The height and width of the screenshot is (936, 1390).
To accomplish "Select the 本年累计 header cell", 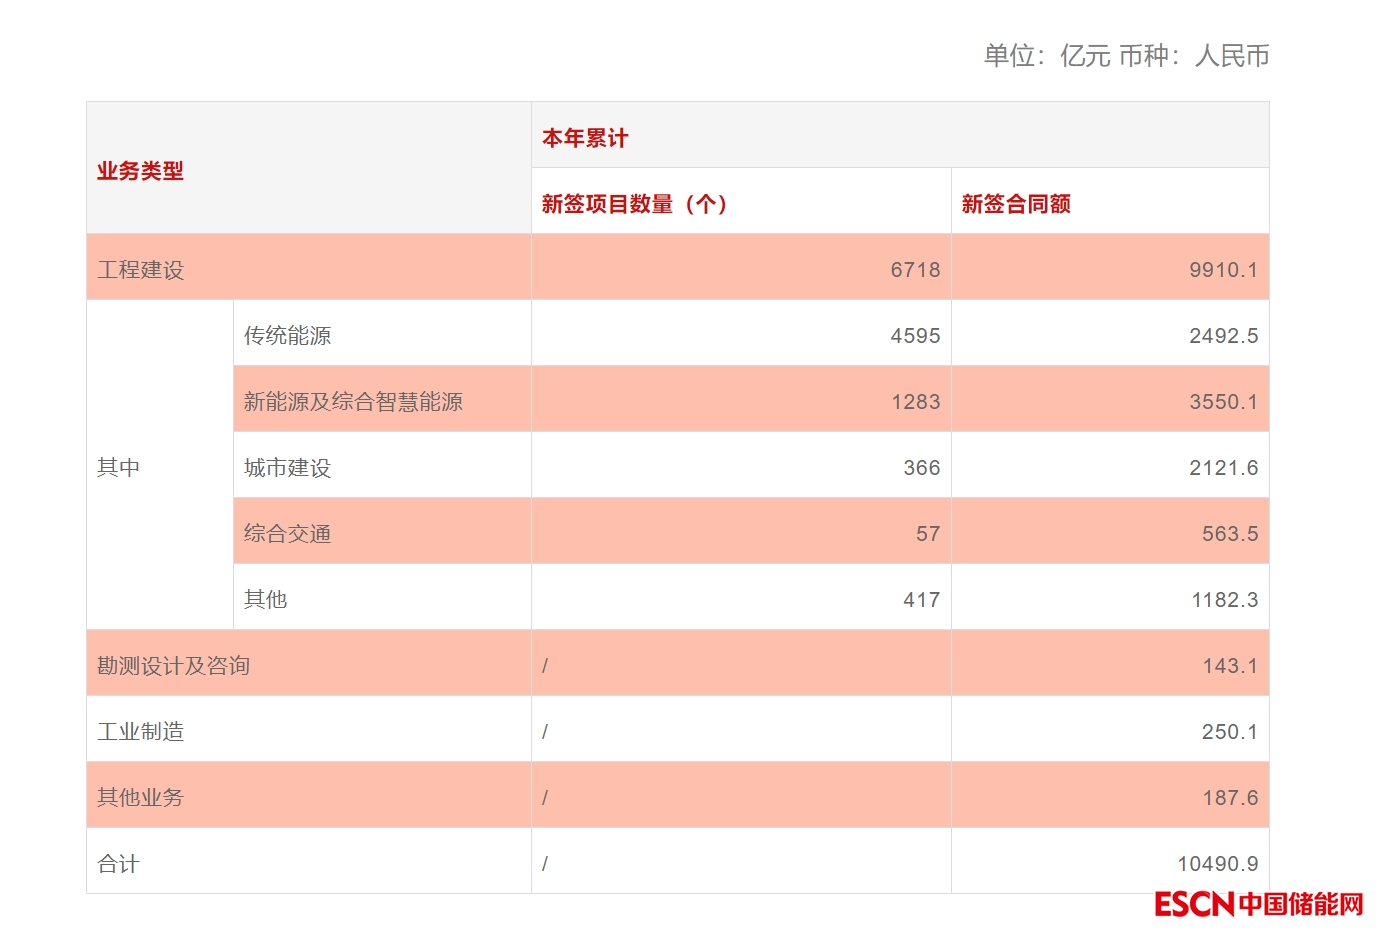I will [585, 138].
